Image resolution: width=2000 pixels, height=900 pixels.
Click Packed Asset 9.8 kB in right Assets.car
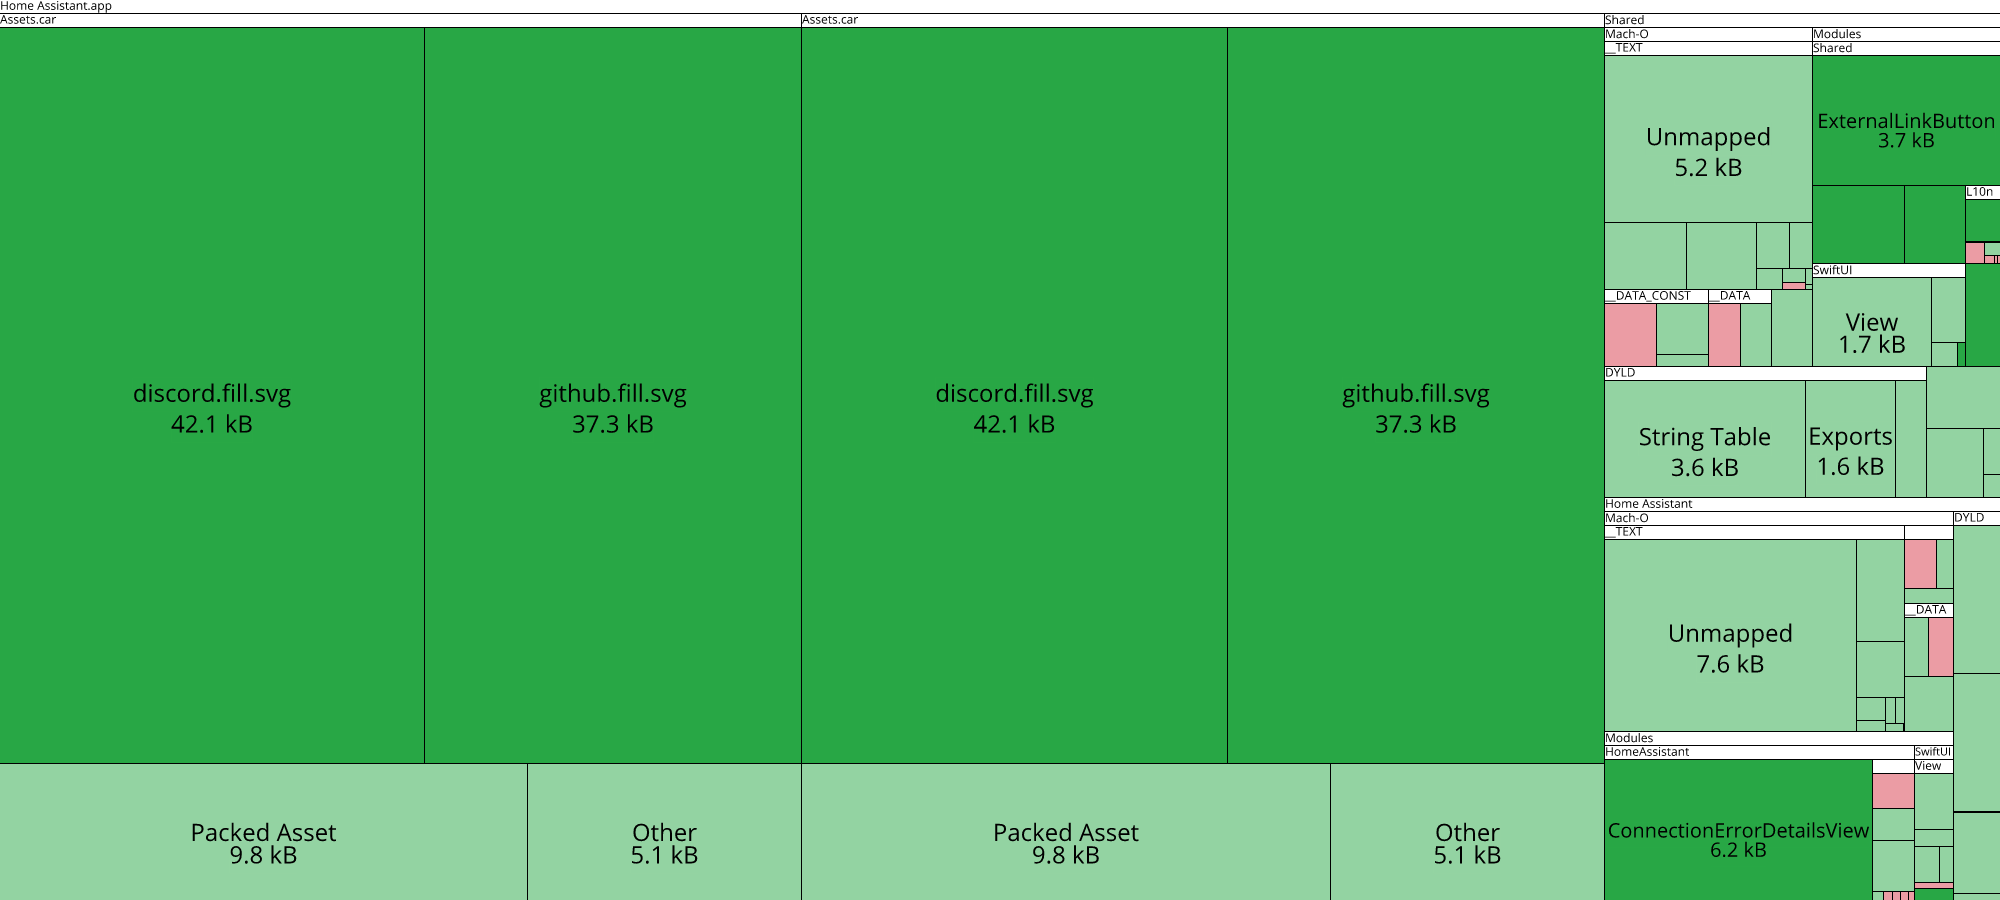click(x=1066, y=832)
